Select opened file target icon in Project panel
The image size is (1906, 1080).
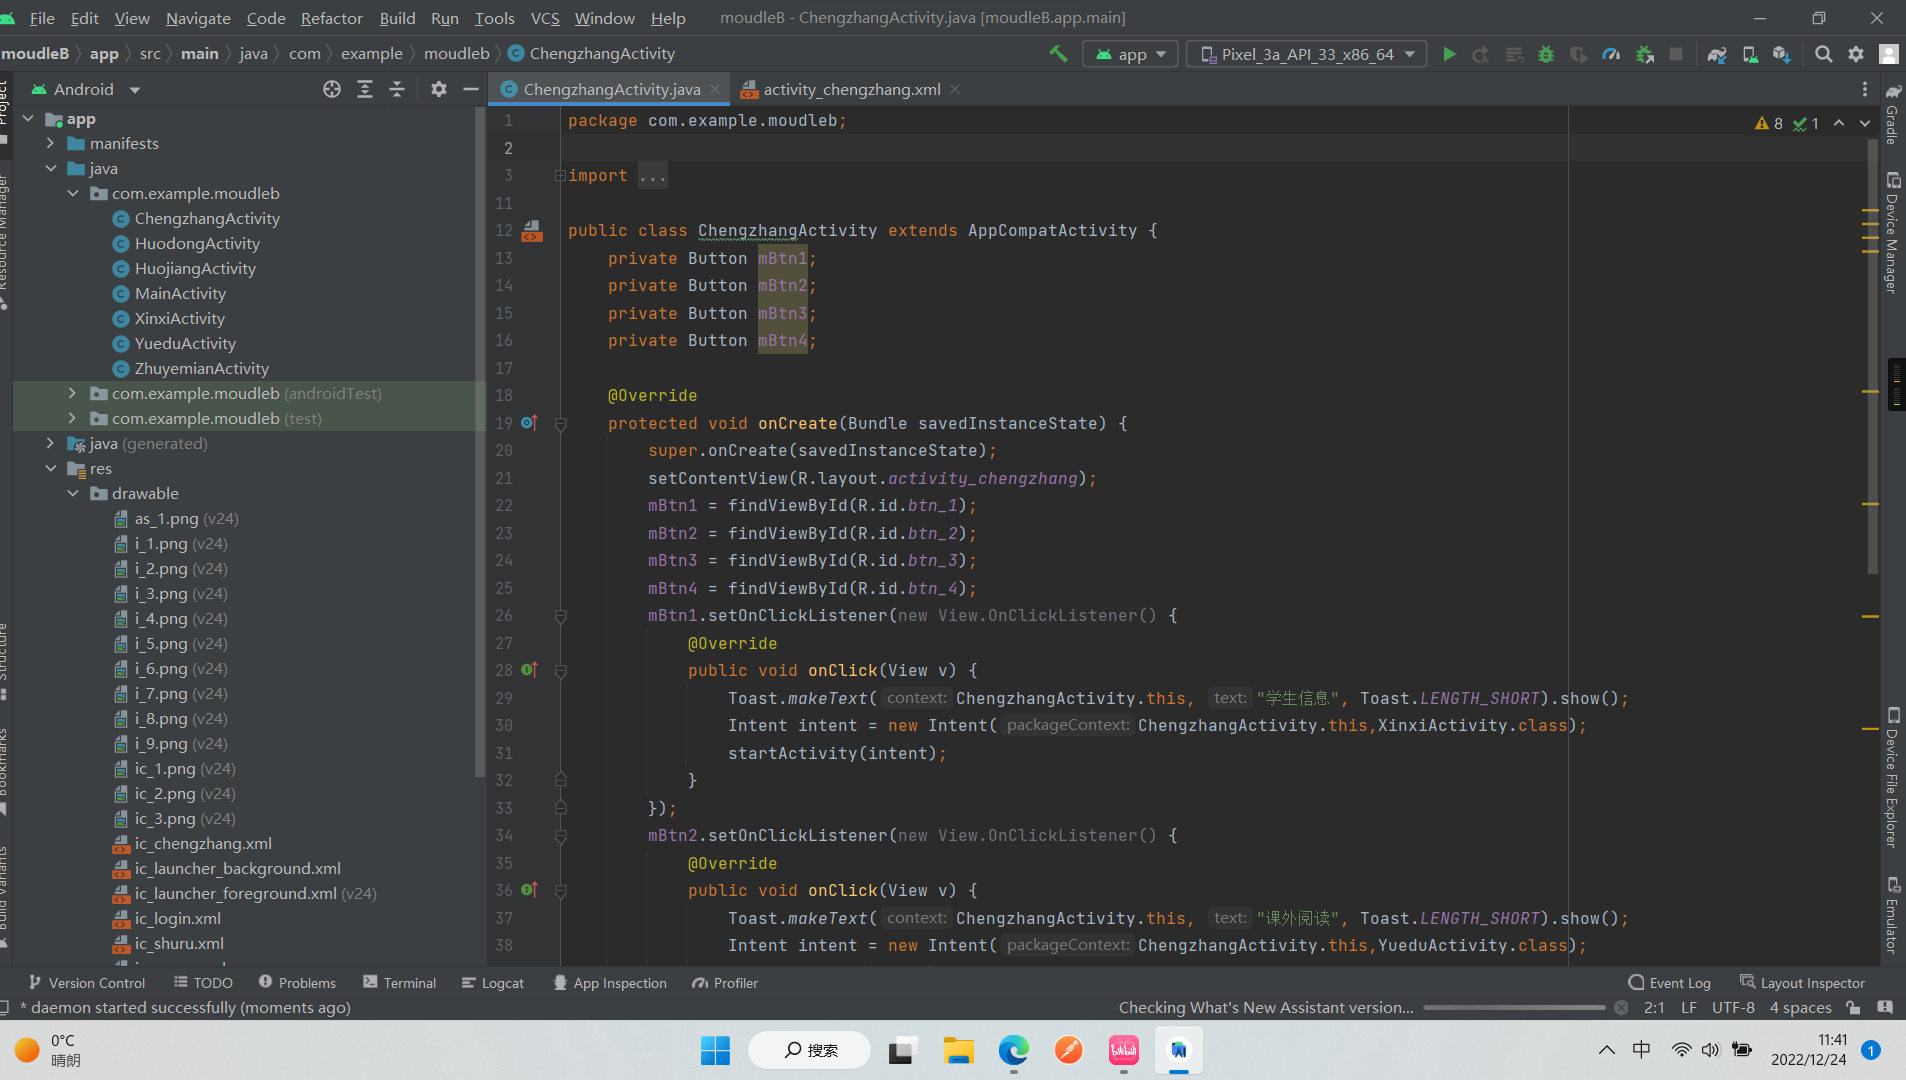coord(332,89)
